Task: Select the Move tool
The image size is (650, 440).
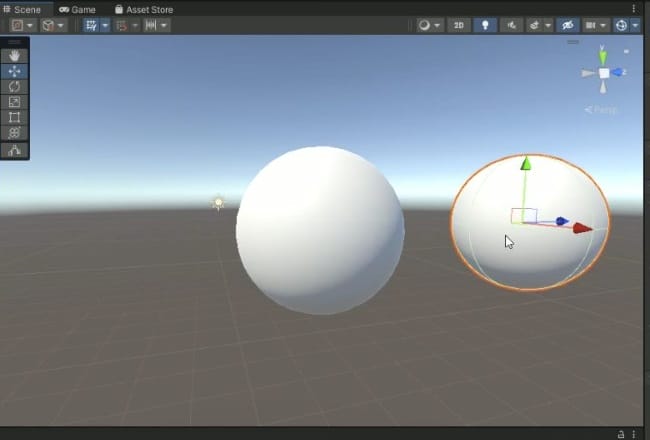Action: (15, 71)
